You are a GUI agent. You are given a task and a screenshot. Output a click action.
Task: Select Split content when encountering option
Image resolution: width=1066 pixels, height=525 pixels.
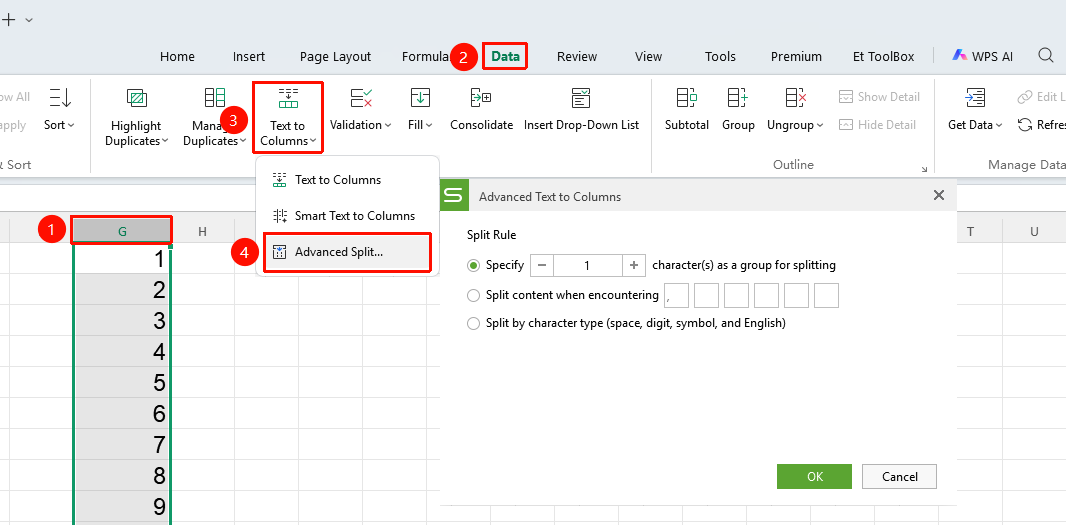point(473,295)
